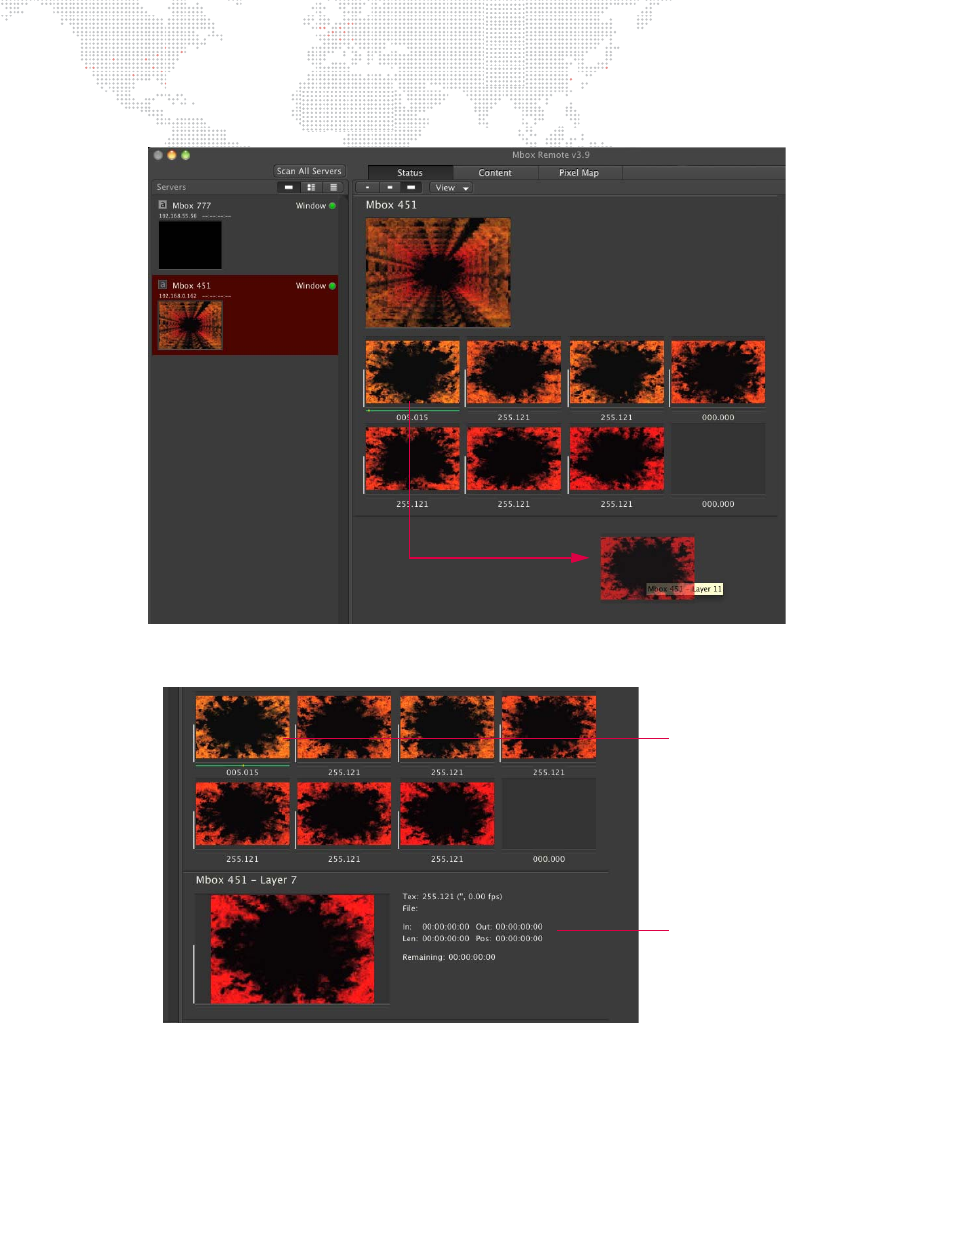Select medium thumbnail size button beside View
This screenshot has width=954, height=1235.
tap(389, 187)
